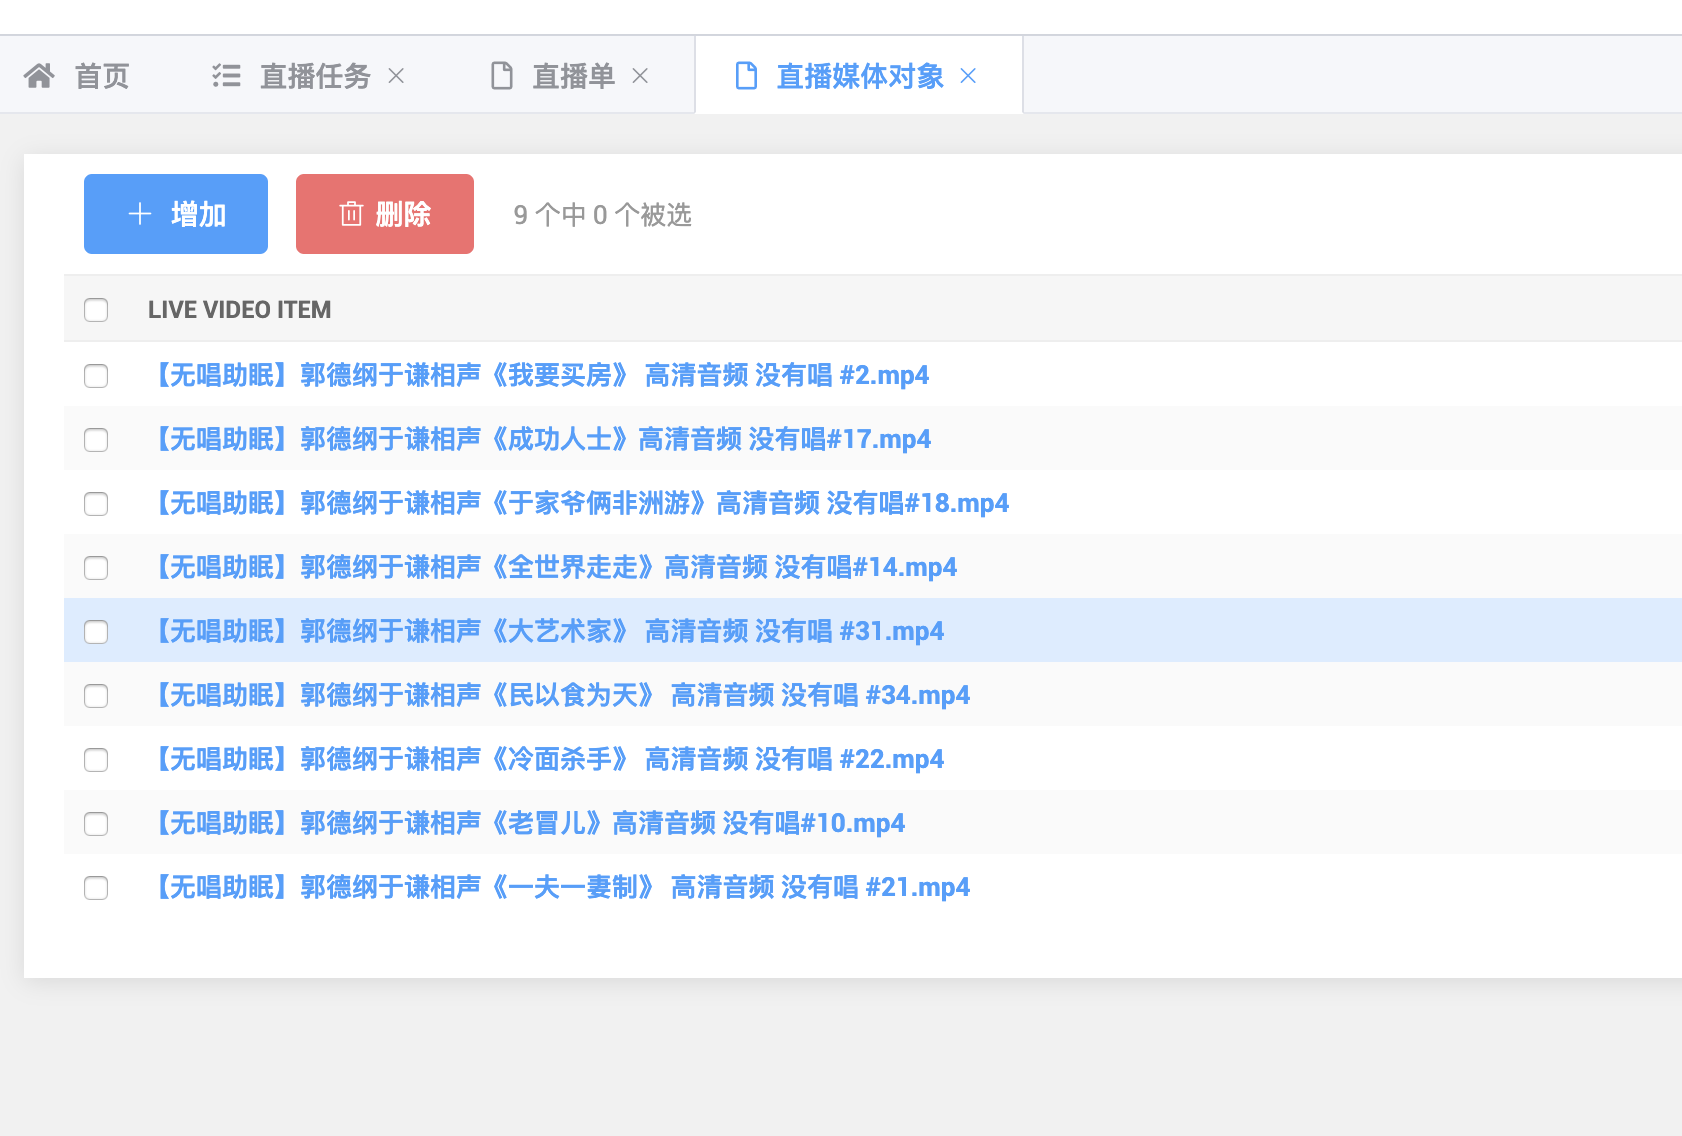The image size is (1682, 1136).
Task: Open the 《老冒儿》 #10.mp4 link
Action: tap(527, 823)
